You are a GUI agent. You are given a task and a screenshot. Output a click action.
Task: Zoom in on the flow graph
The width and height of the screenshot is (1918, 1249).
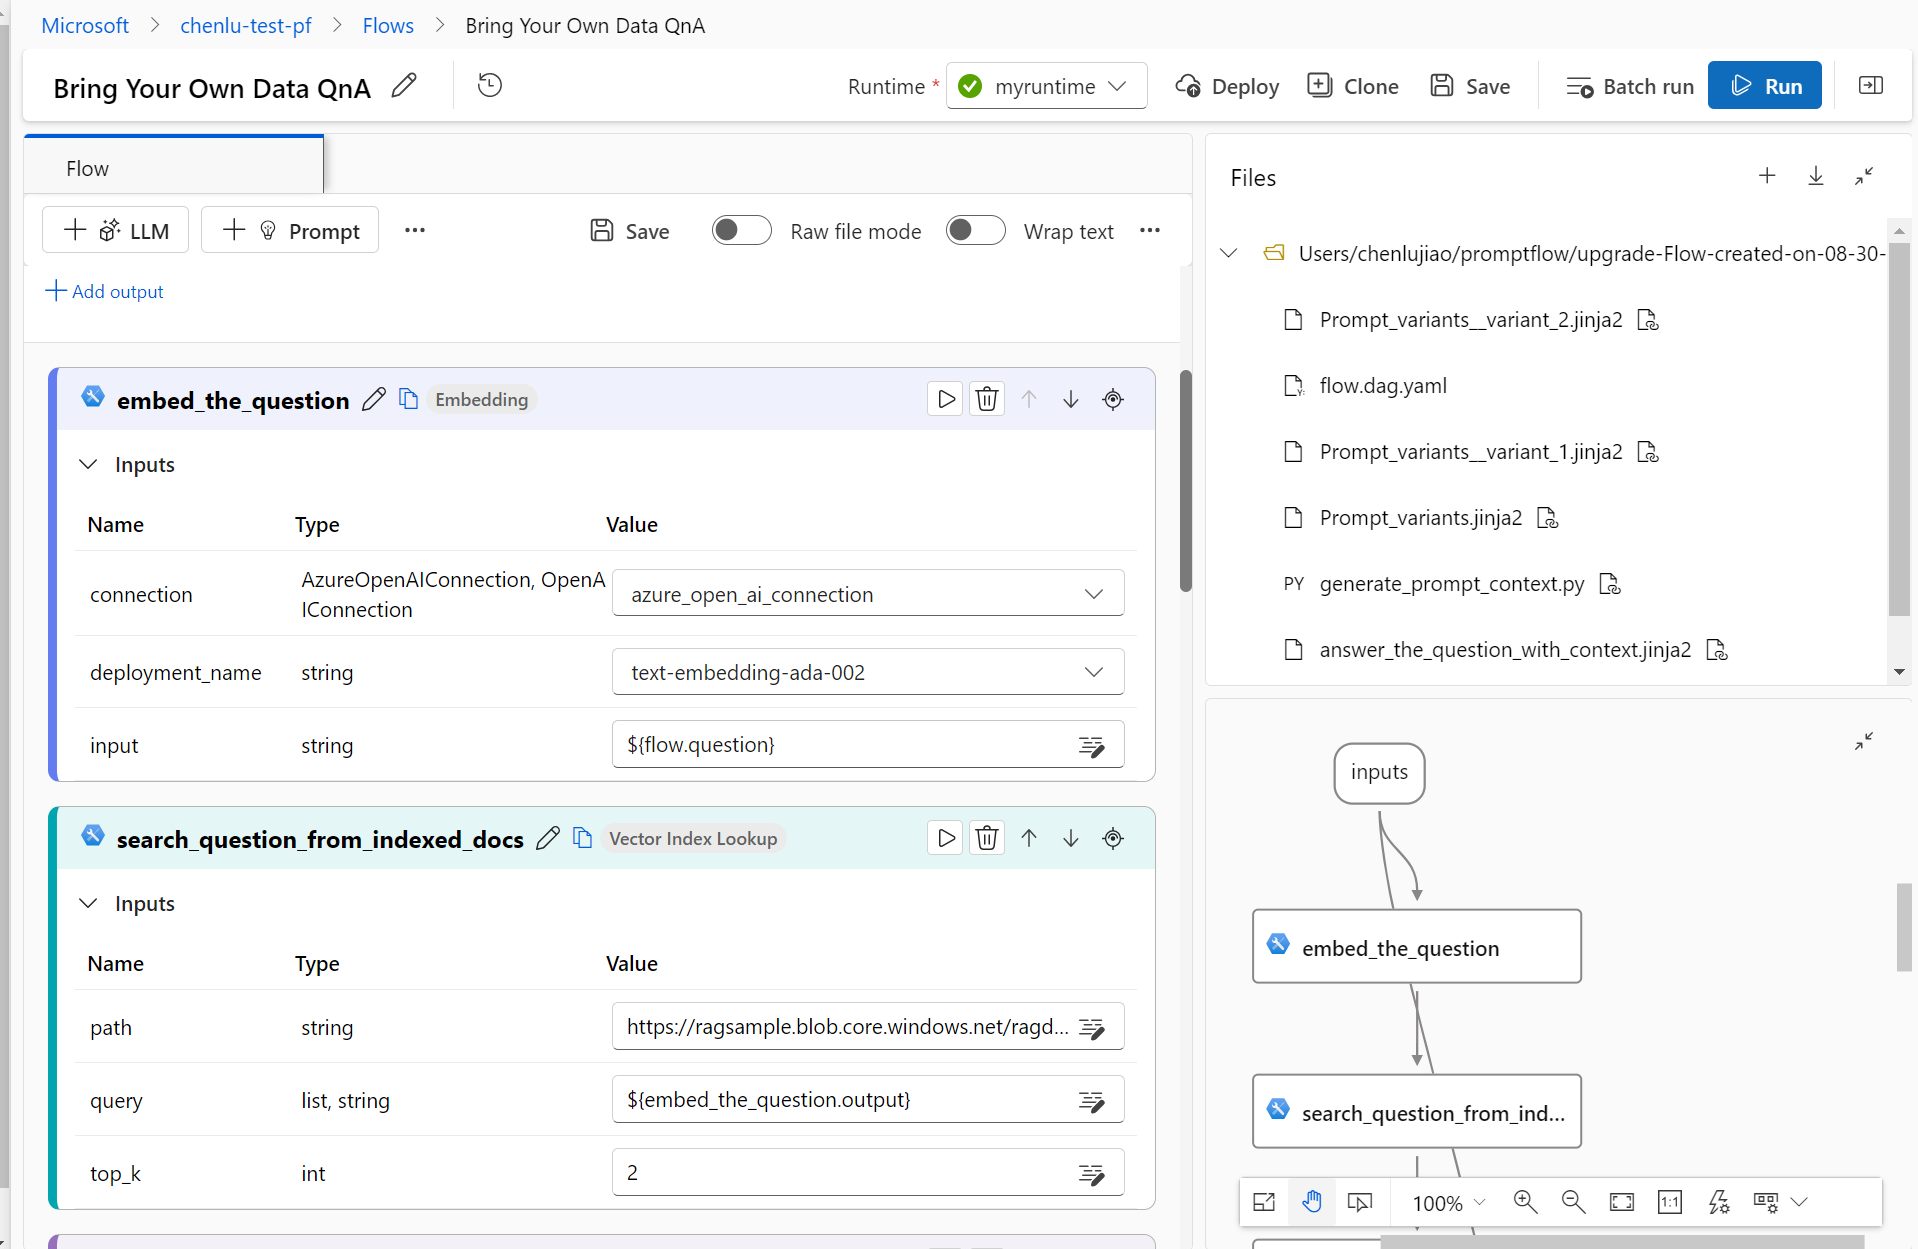pyautogui.click(x=1524, y=1201)
